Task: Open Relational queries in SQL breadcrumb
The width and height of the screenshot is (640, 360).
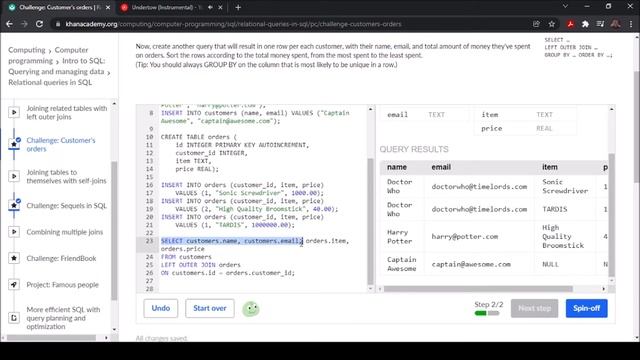Action: tap(50, 82)
